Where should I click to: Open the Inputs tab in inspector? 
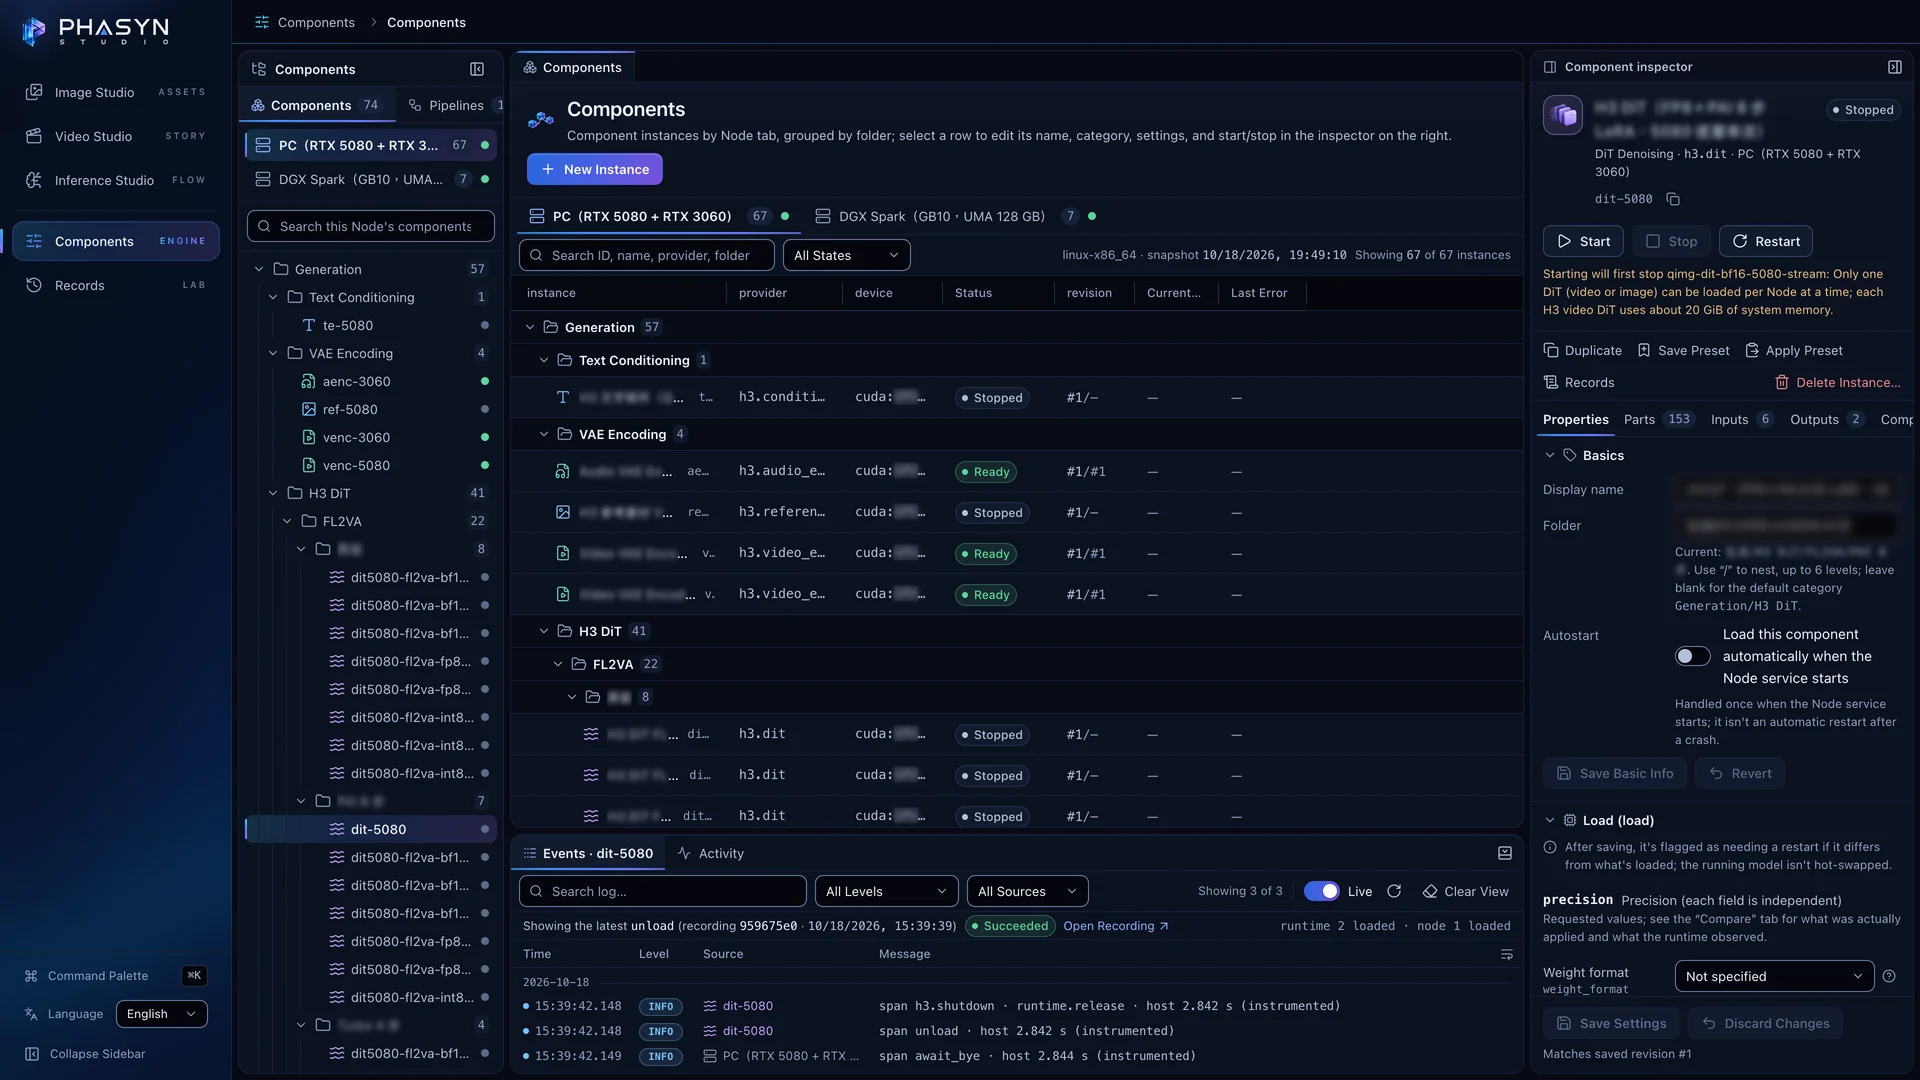pyautogui.click(x=1742, y=419)
